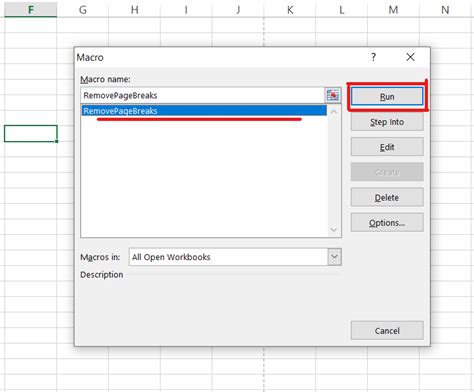Click the macro list scroll up arrow
Viewport: 474px width, 392px height.
click(x=334, y=112)
